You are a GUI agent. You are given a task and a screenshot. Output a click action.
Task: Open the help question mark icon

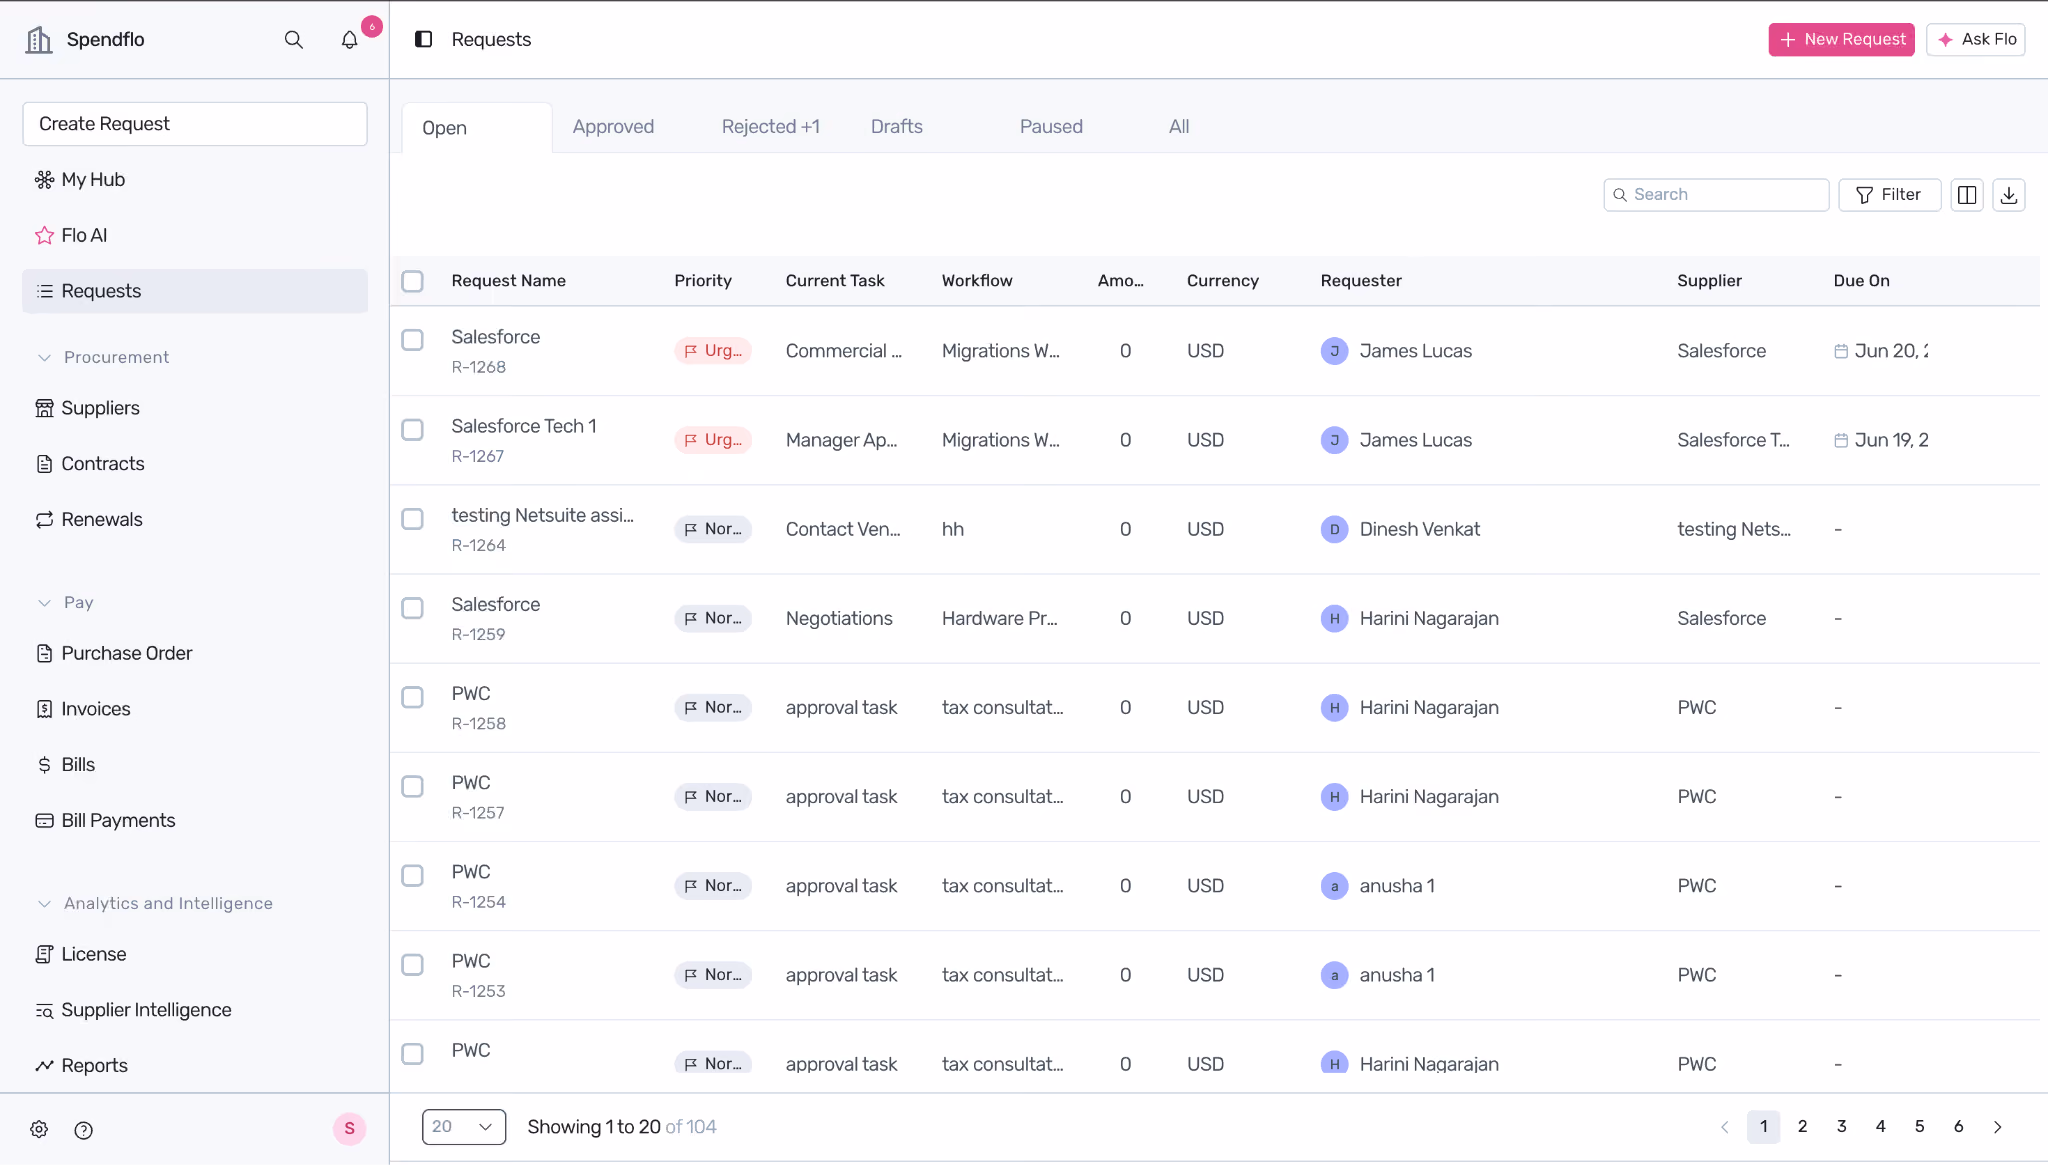click(84, 1130)
